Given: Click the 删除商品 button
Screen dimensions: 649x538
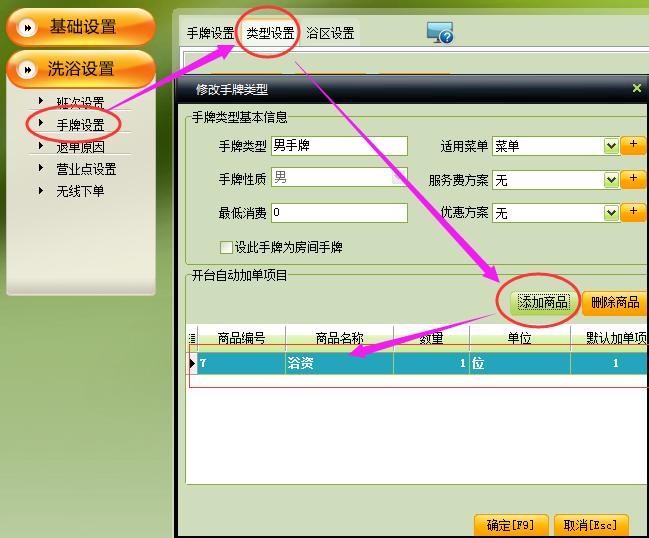Looking at the screenshot, I should [614, 302].
